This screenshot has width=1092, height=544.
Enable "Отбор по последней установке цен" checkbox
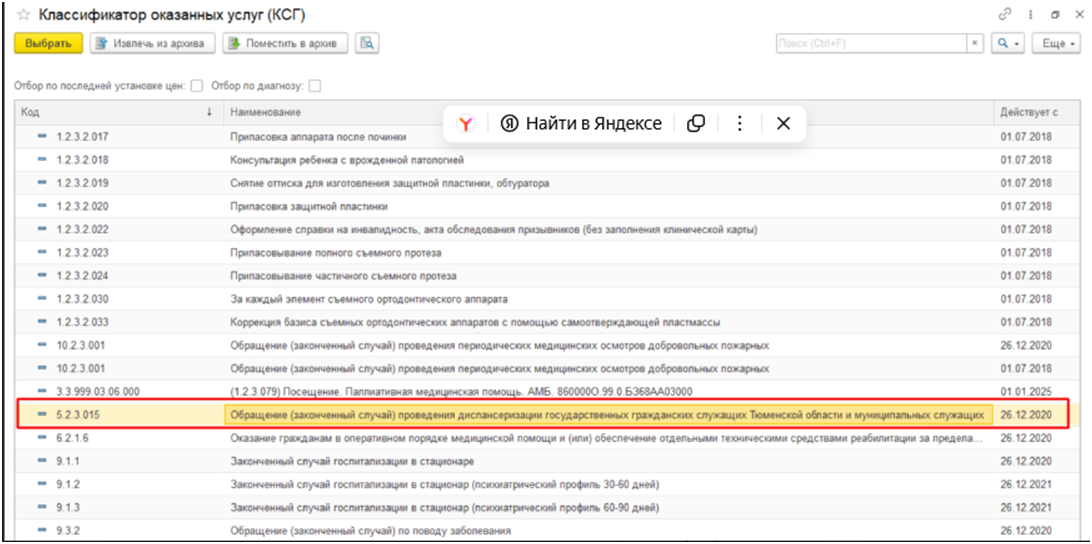pos(197,86)
